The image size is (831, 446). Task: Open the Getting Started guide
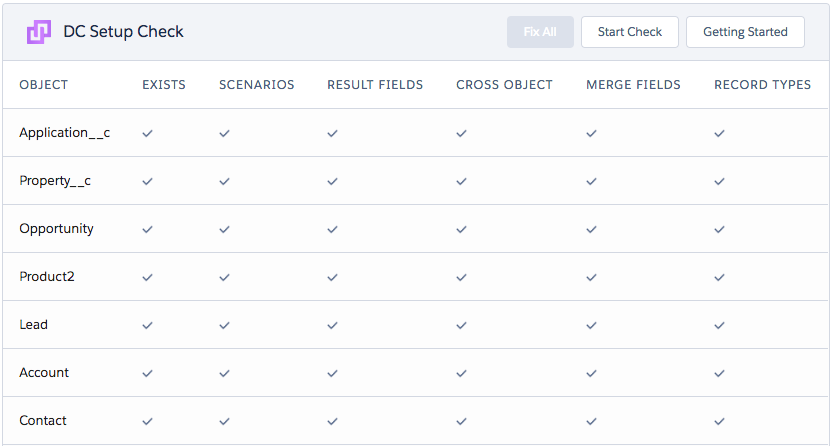745,32
